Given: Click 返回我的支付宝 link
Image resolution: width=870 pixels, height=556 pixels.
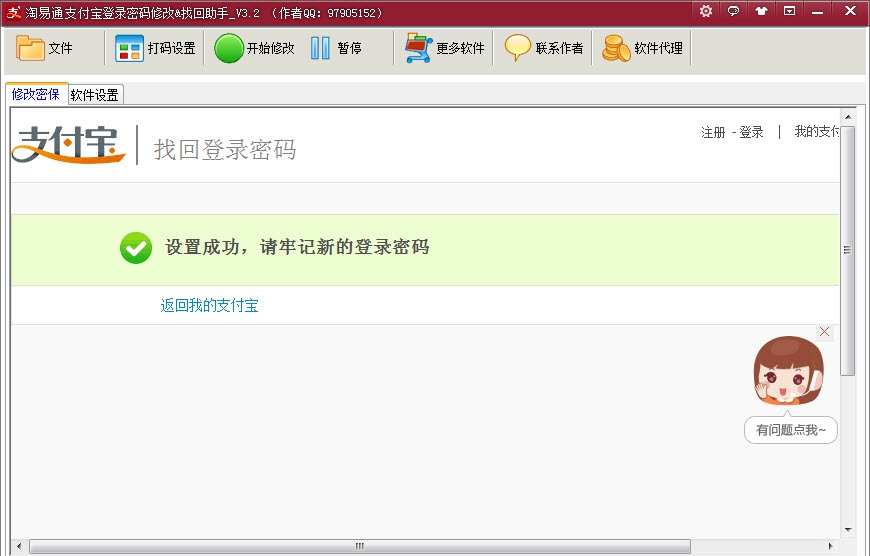Looking at the screenshot, I should [x=209, y=305].
